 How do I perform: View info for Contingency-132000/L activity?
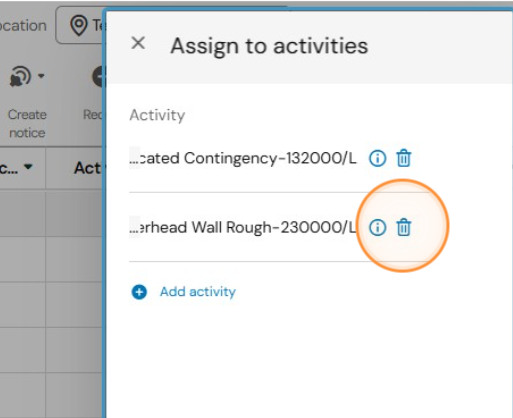[377, 158]
